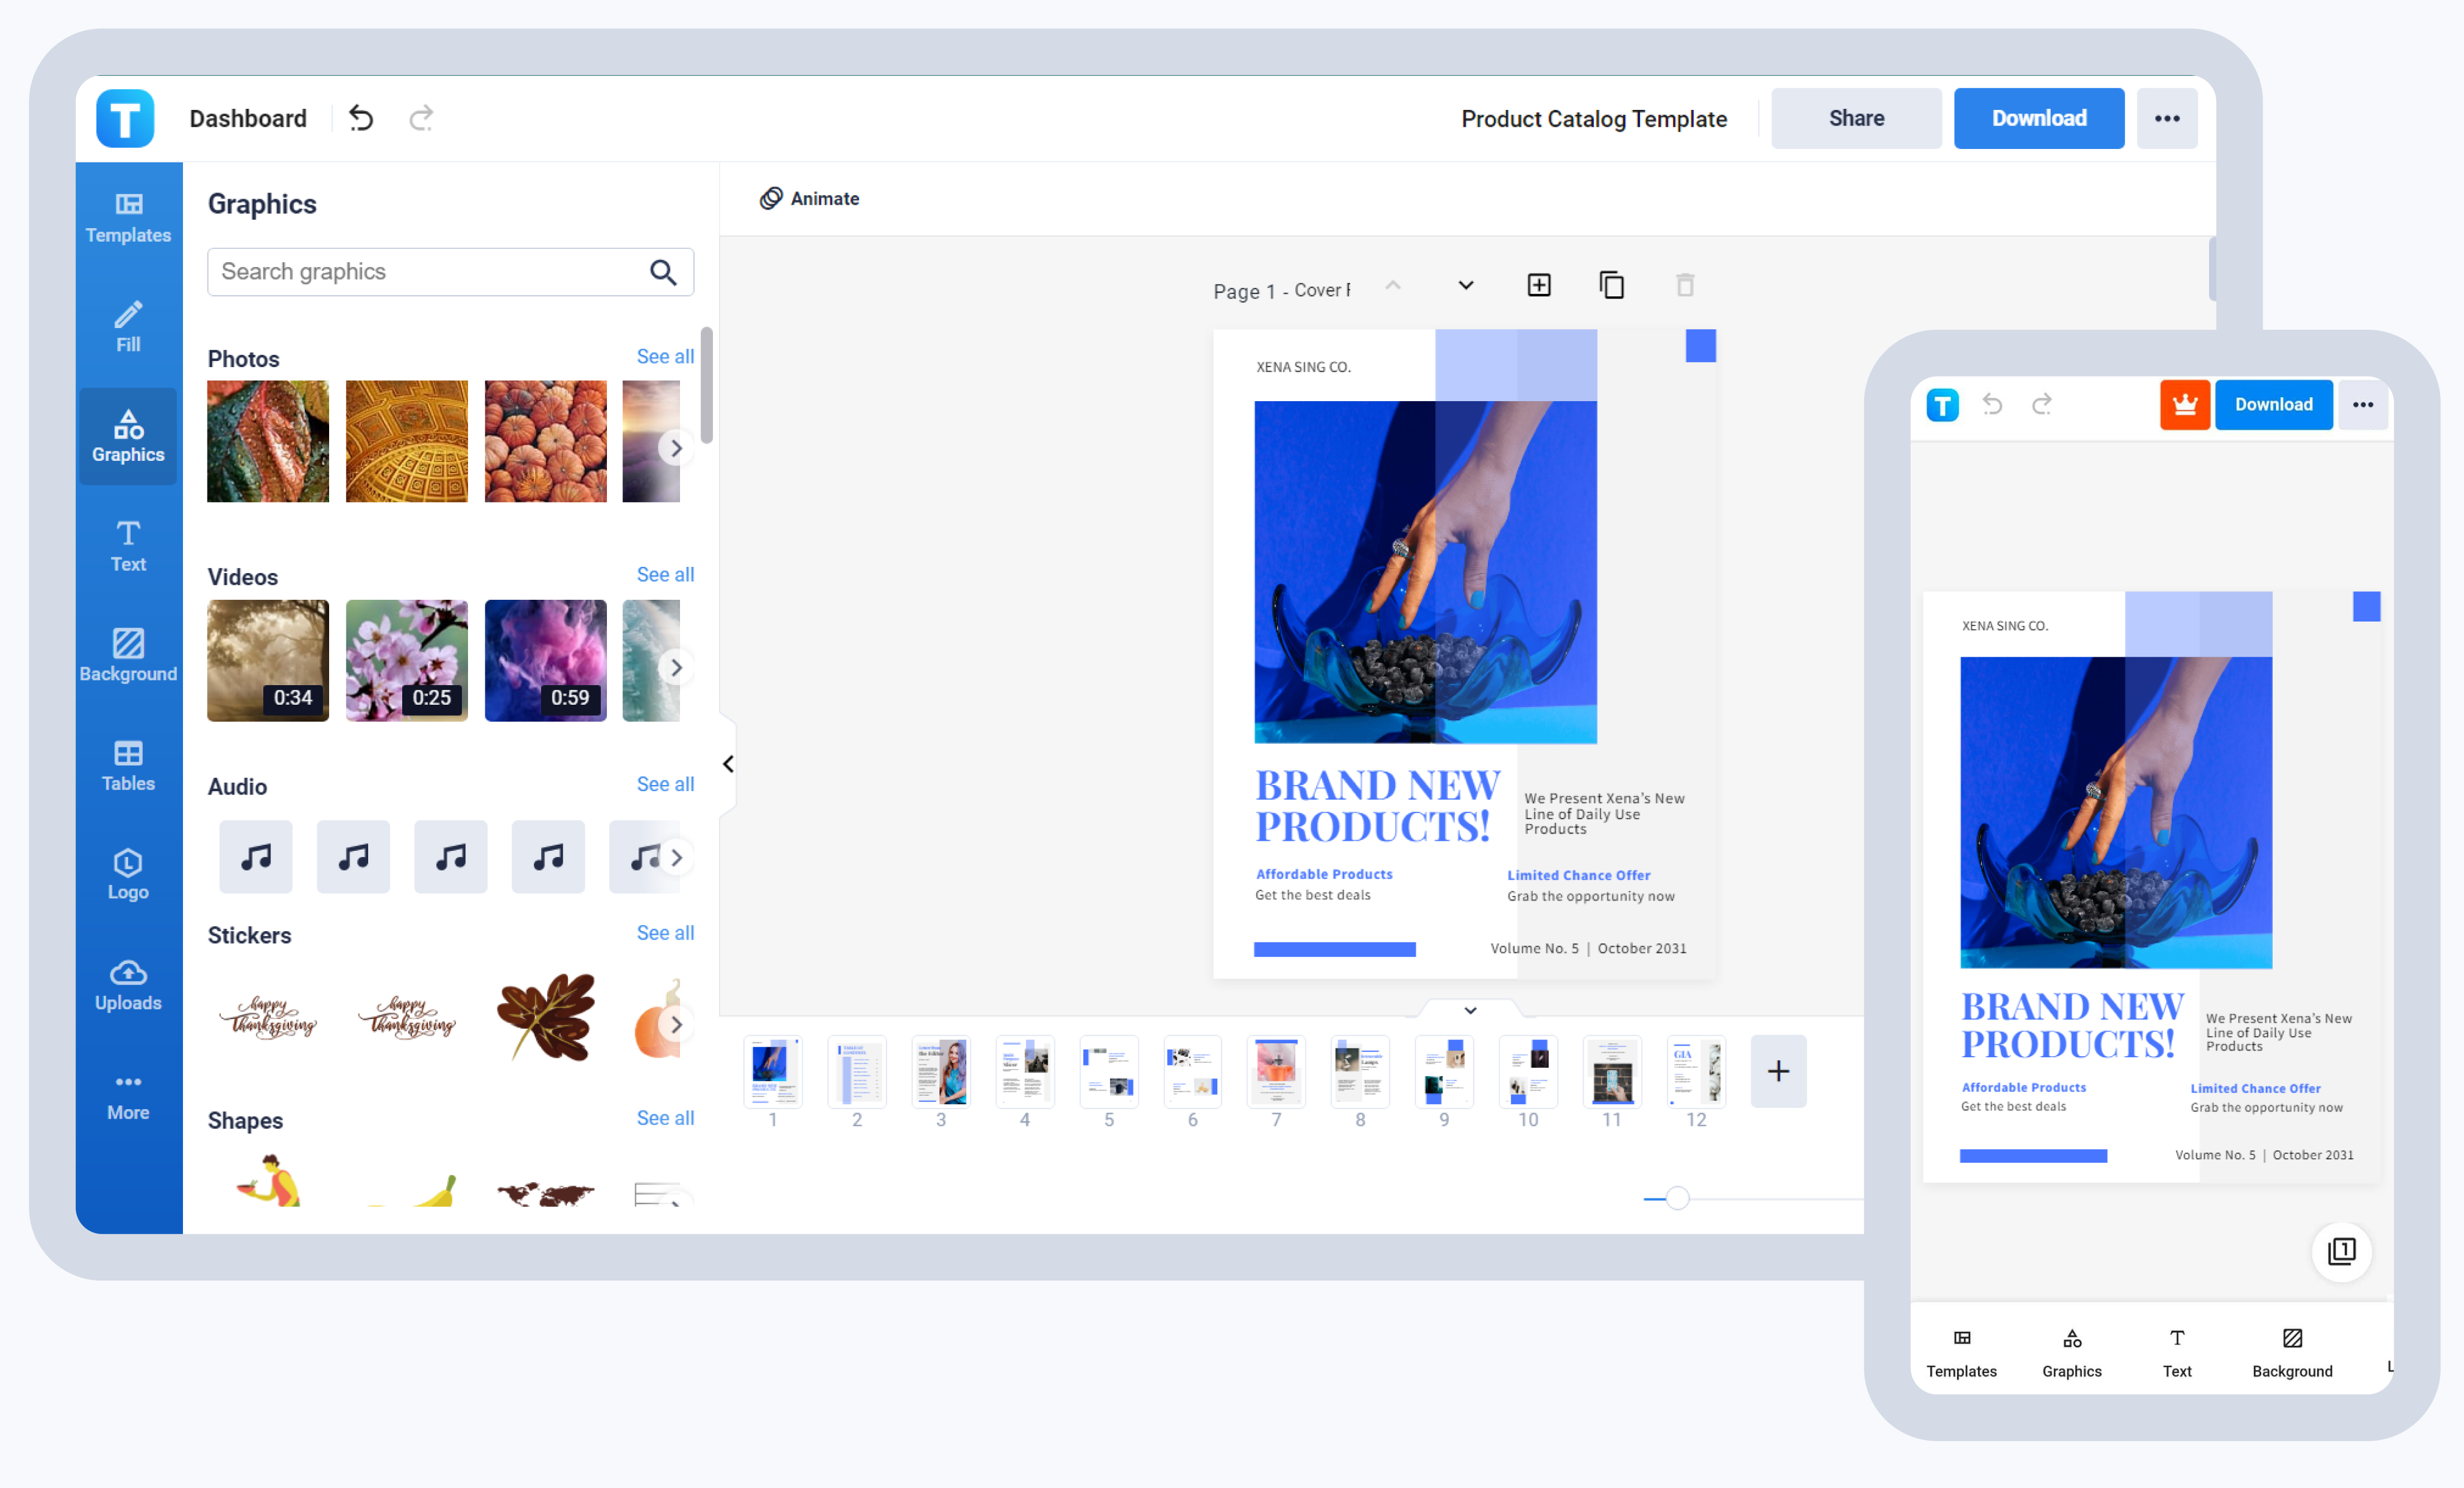Open the Page 1 Cover dropdown
Image resolution: width=2464 pixels, height=1488 pixels.
[1465, 285]
